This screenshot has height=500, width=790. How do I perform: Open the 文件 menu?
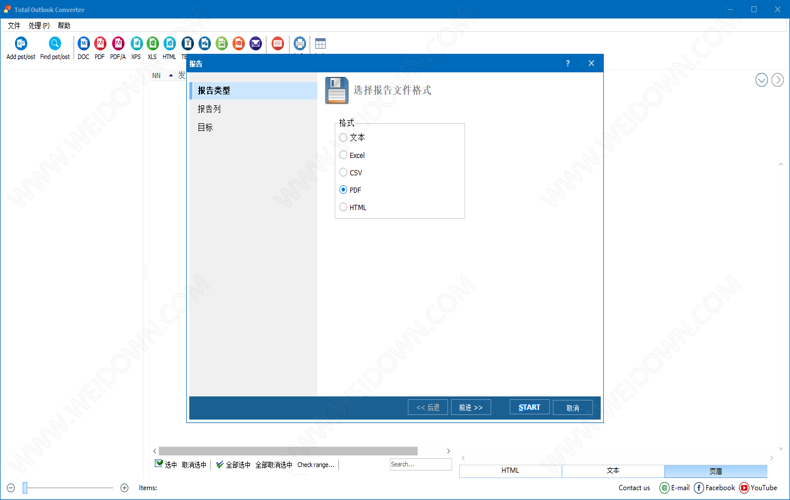click(14, 26)
